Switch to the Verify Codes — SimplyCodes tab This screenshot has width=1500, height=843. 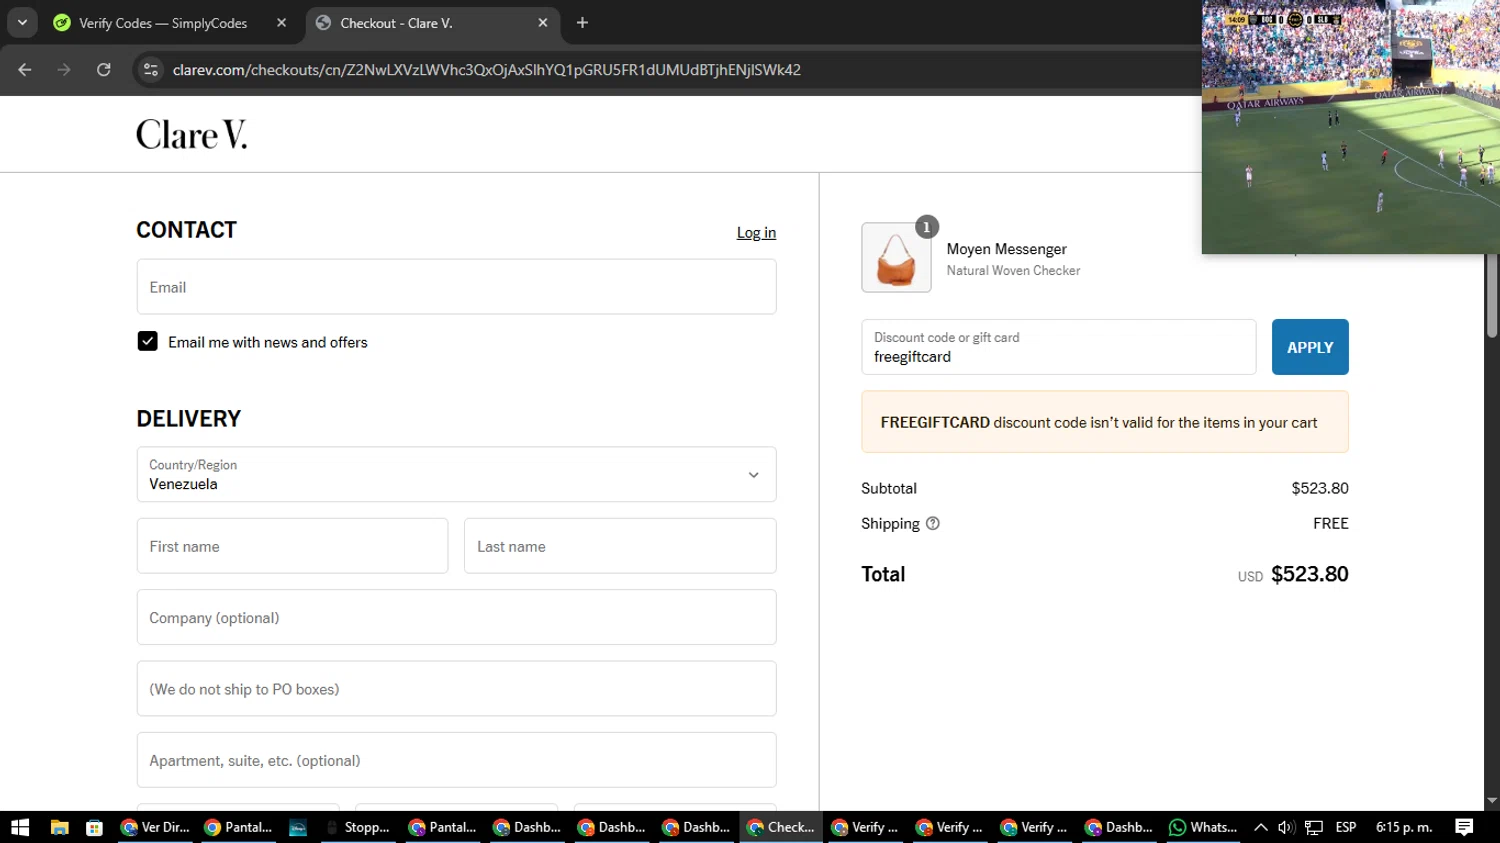tap(163, 22)
